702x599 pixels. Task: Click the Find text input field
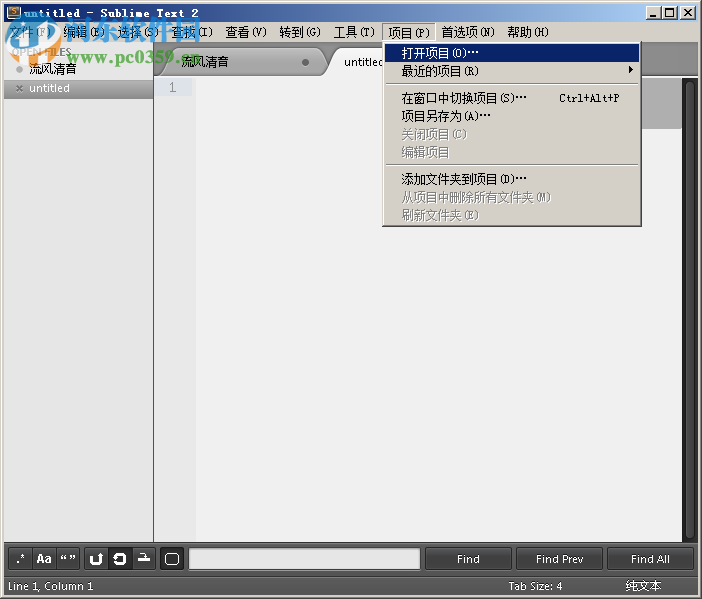(304, 559)
